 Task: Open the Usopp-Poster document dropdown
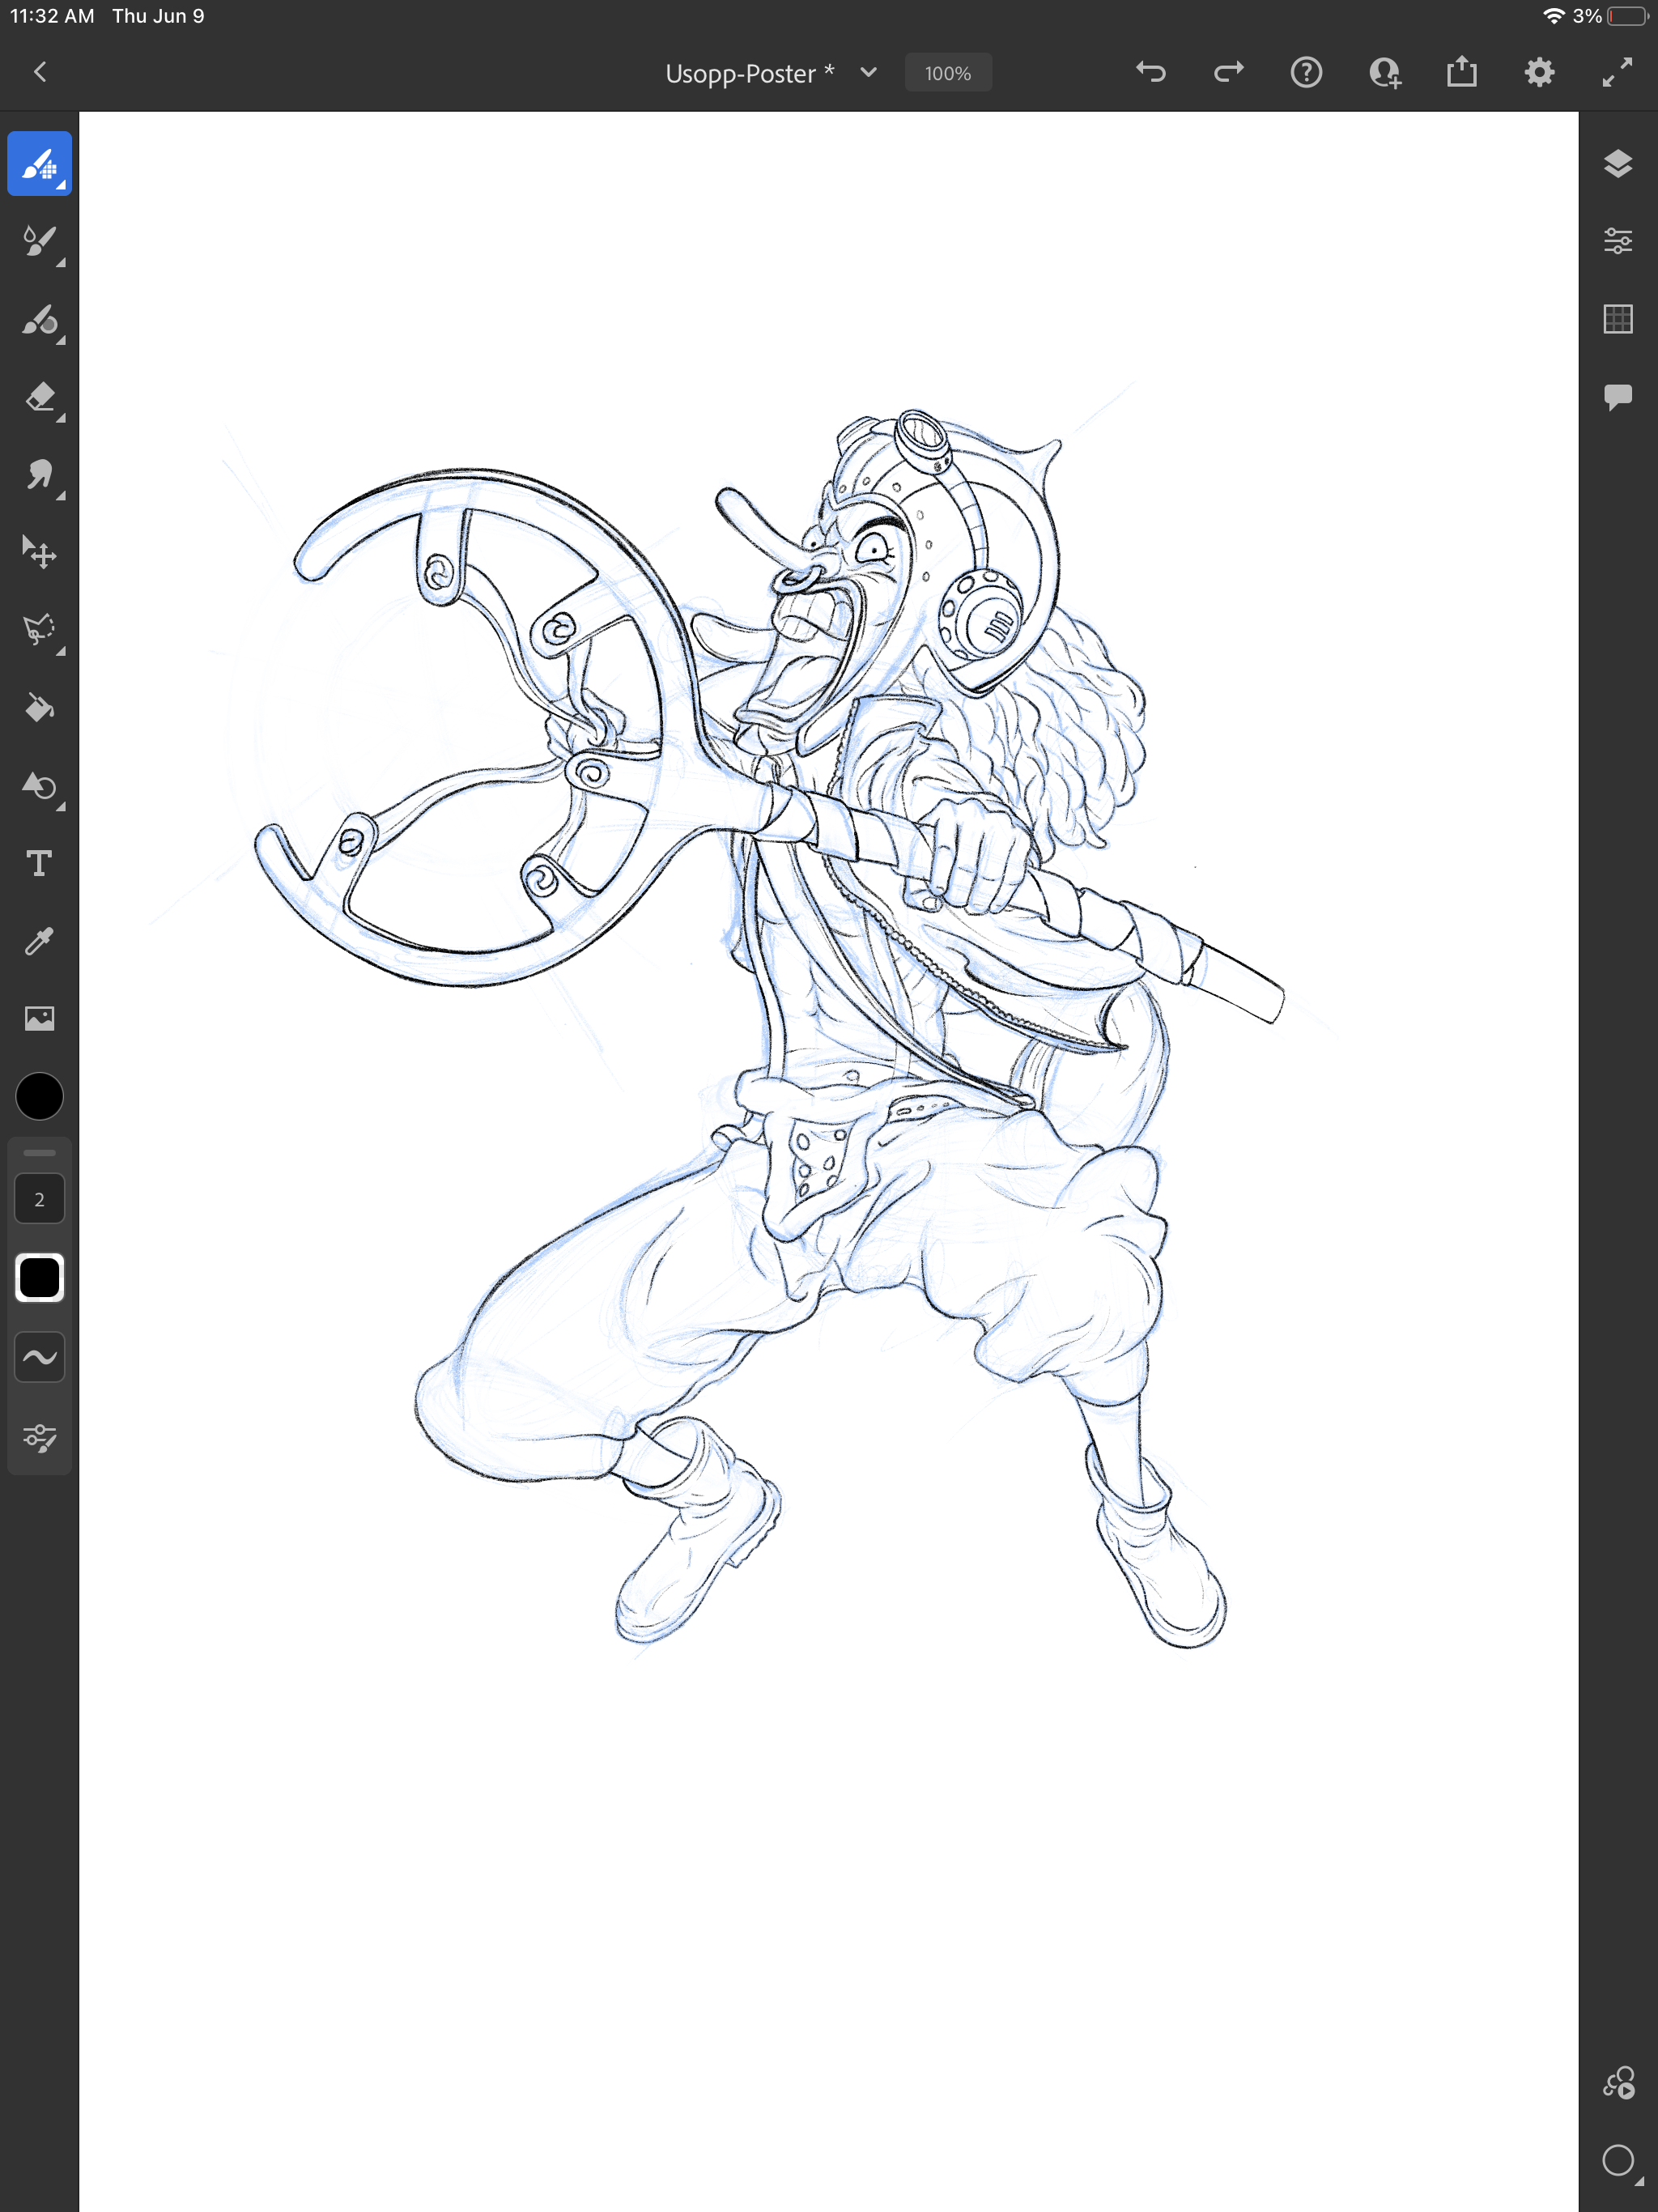[868, 72]
